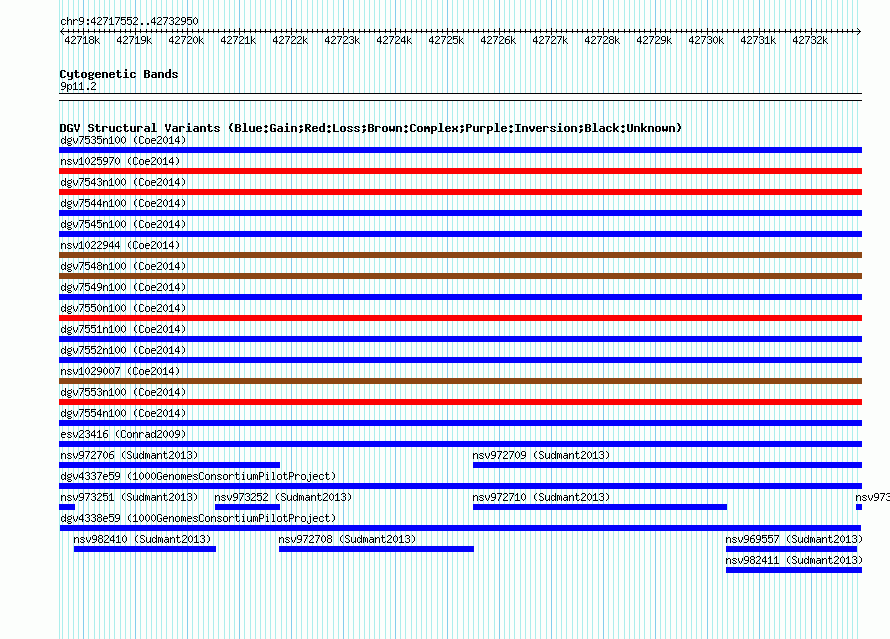890x639 pixels.
Task: Open the dgv7544n100 (Coe2014) variant label
Action: pyautogui.click(x=123, y=203)
